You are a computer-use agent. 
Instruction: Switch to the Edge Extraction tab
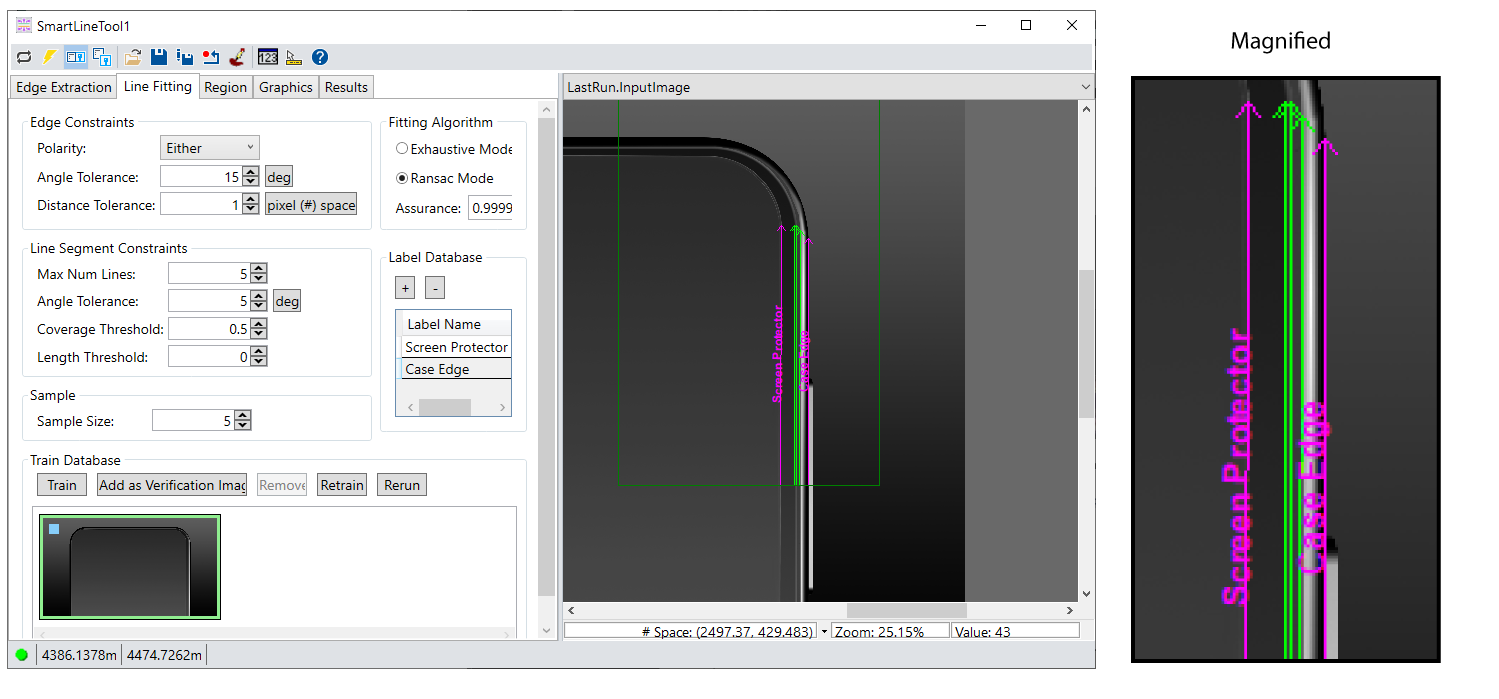click(x=63, y=87)
